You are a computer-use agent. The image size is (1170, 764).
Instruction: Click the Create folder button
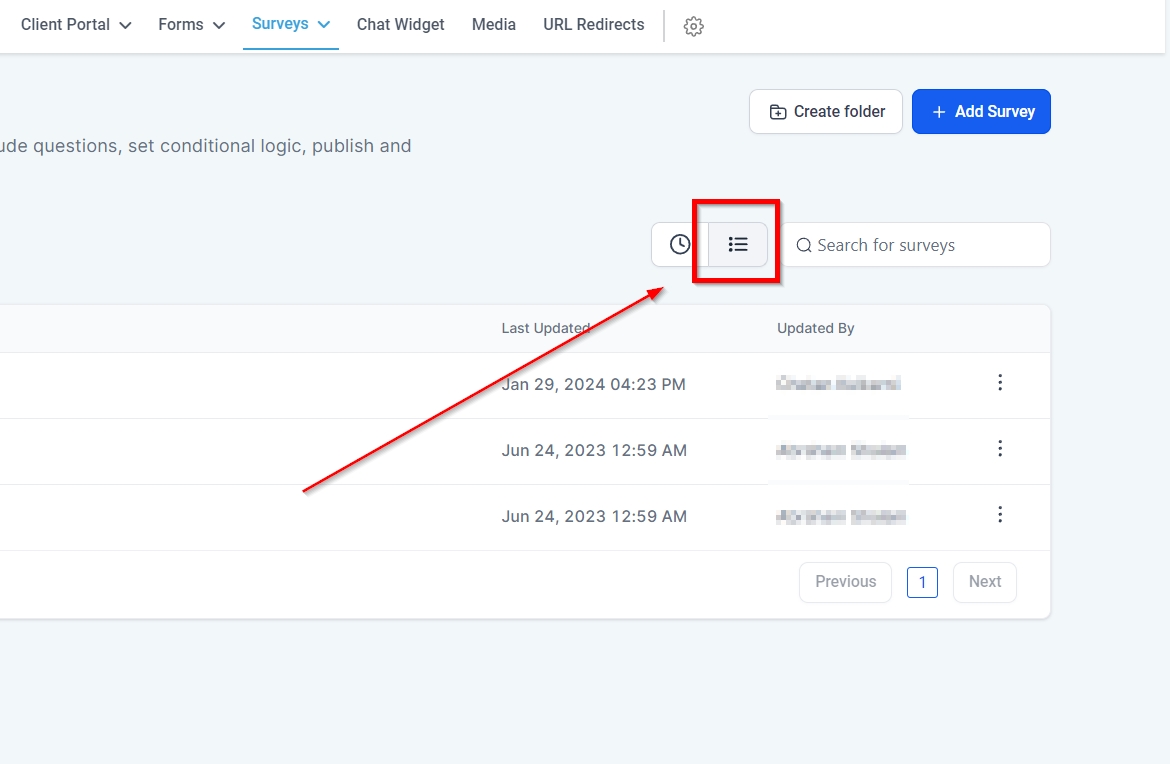tap(826, 112)
